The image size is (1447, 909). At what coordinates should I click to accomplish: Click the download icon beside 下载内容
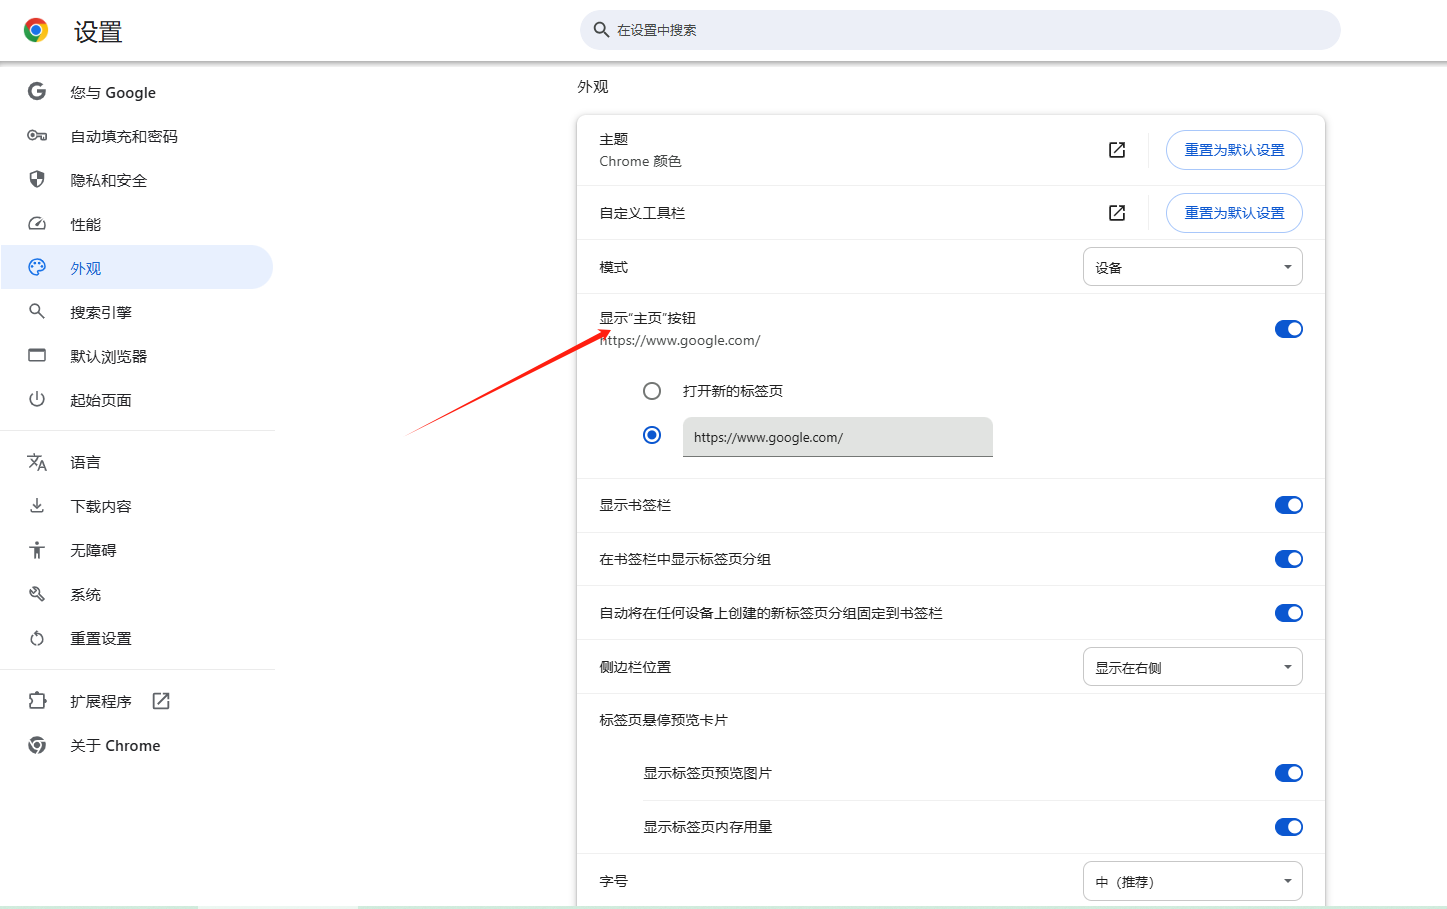tap(37, 506)
